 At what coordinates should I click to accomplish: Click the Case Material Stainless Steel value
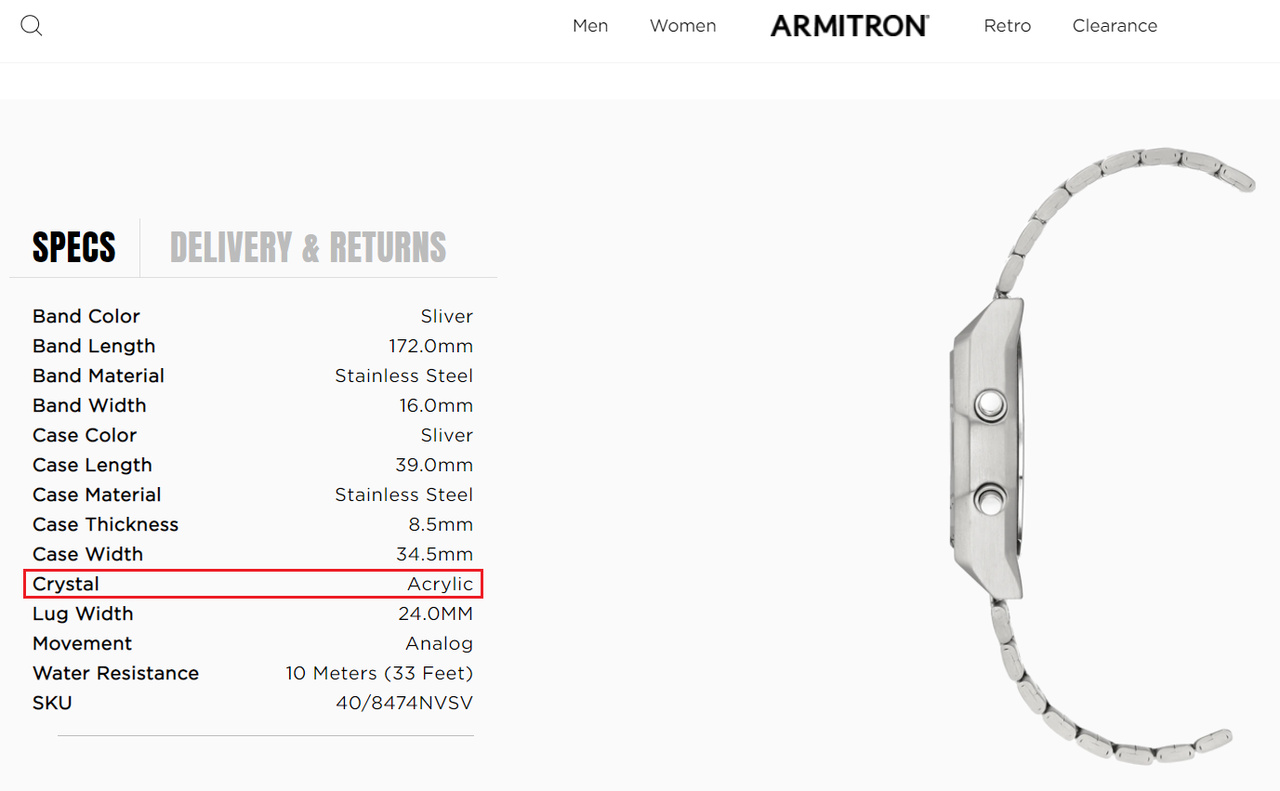[x=404, y=495]
